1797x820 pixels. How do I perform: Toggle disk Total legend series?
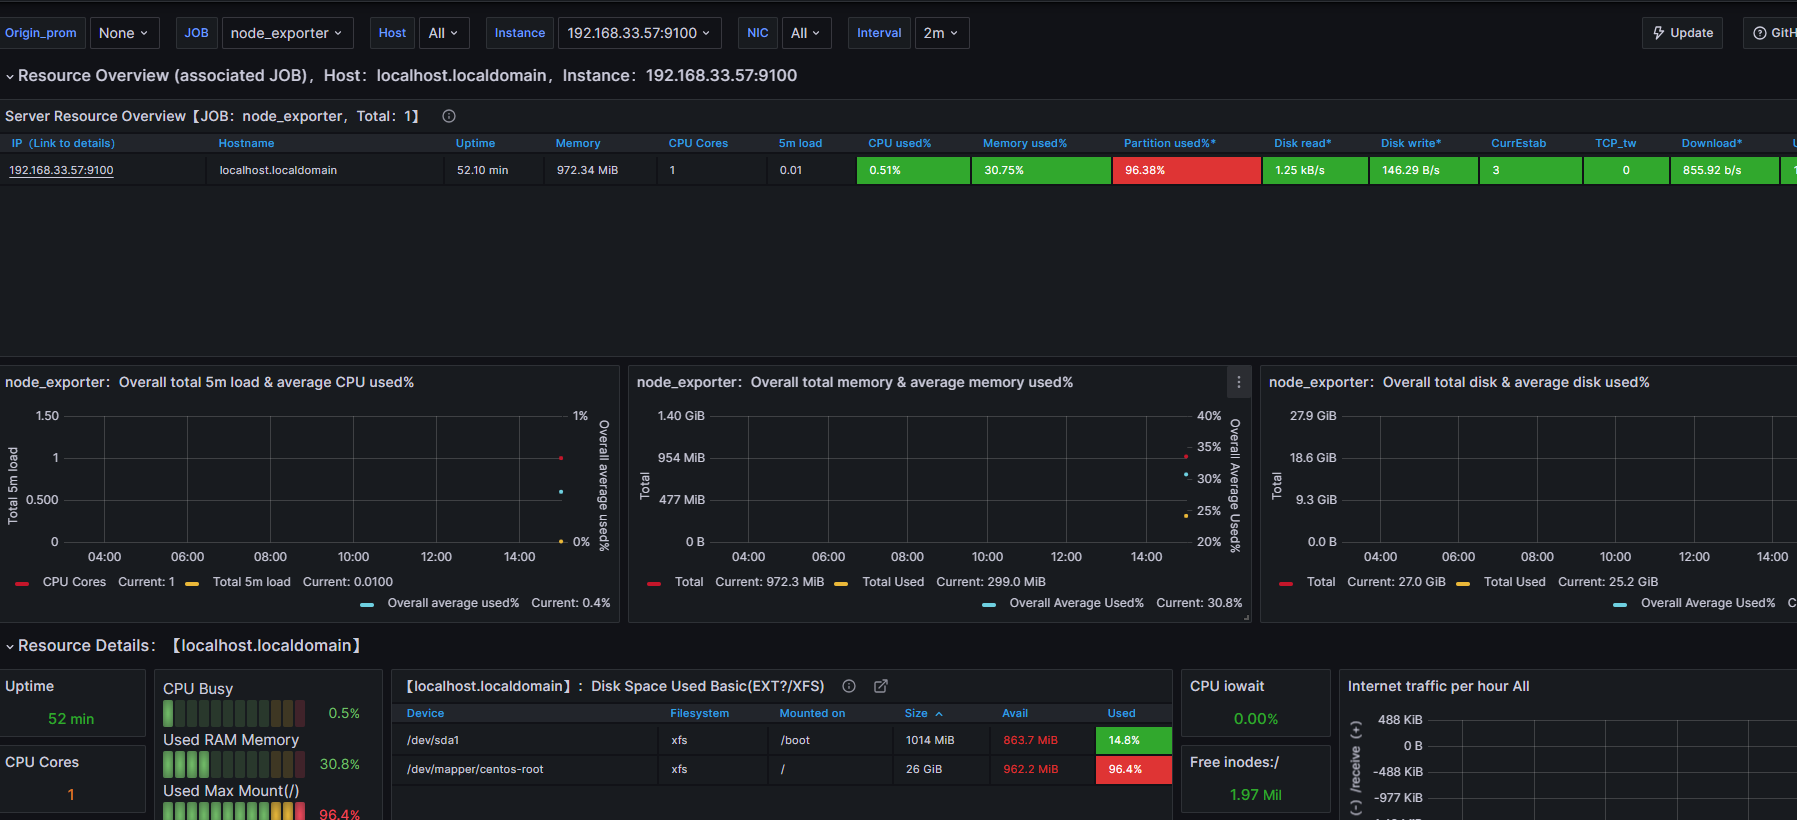point(1321,582)
